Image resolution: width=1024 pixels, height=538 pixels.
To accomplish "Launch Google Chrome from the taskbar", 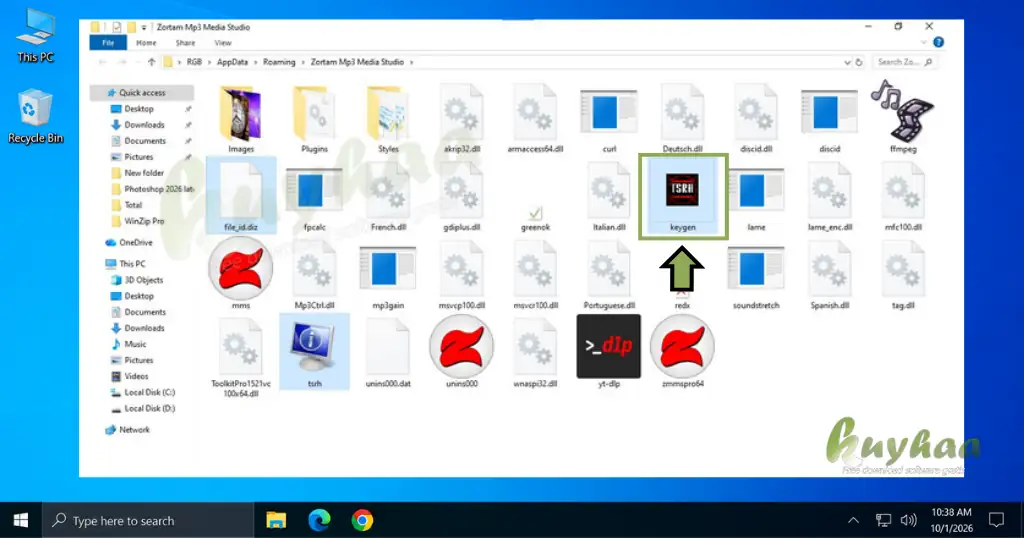I will (x=362, y=520).
